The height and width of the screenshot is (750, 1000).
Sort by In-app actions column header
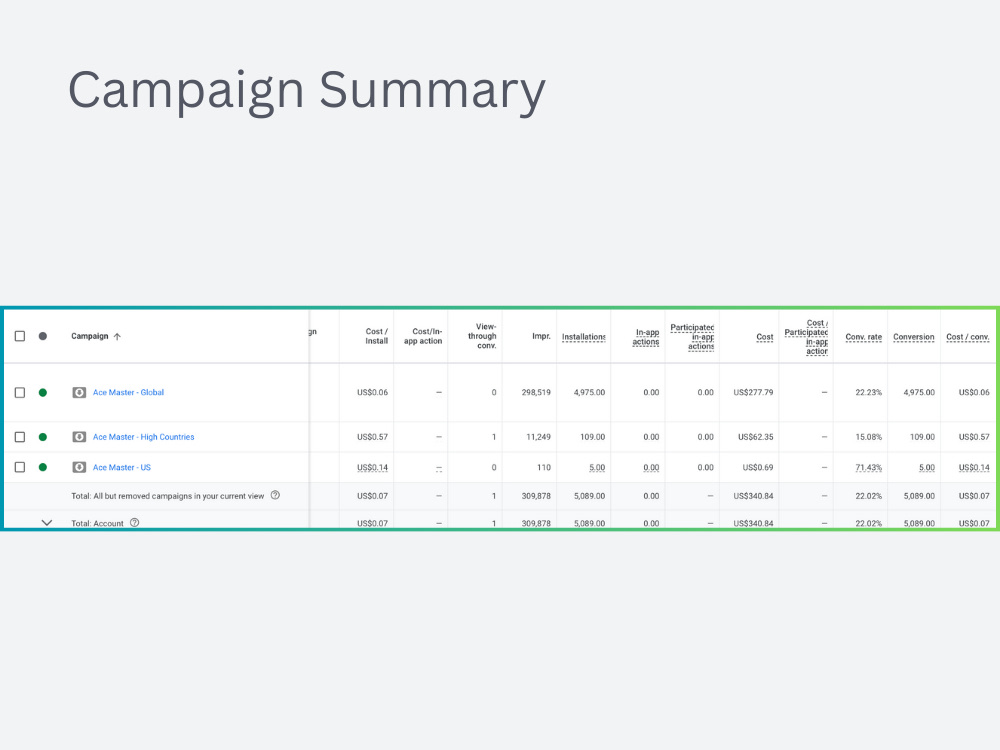[646, 337]
